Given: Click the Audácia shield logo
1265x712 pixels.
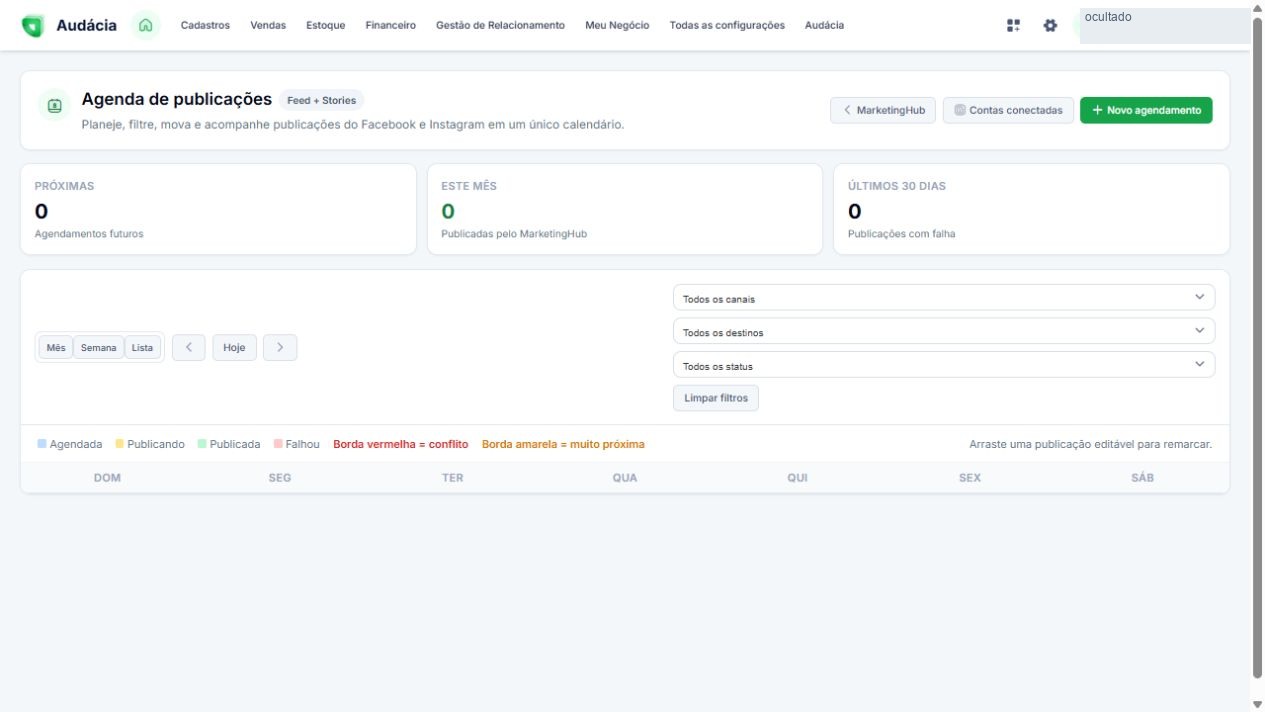Looking at the screenshot, I should [33, 26].
